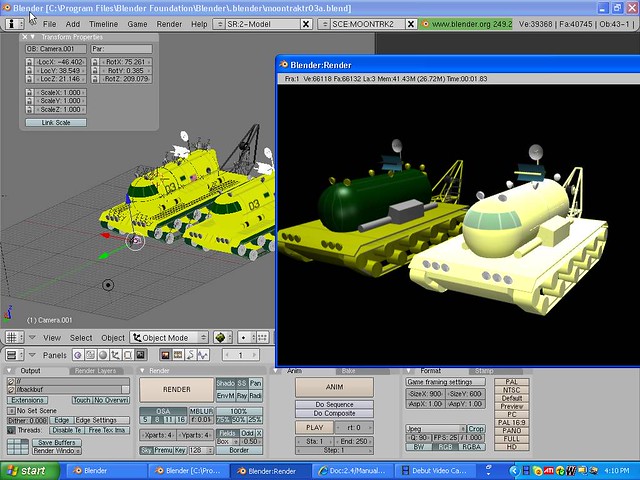
Task: Toggle the Ray tracing option
Action: click(x=242, y=396)
